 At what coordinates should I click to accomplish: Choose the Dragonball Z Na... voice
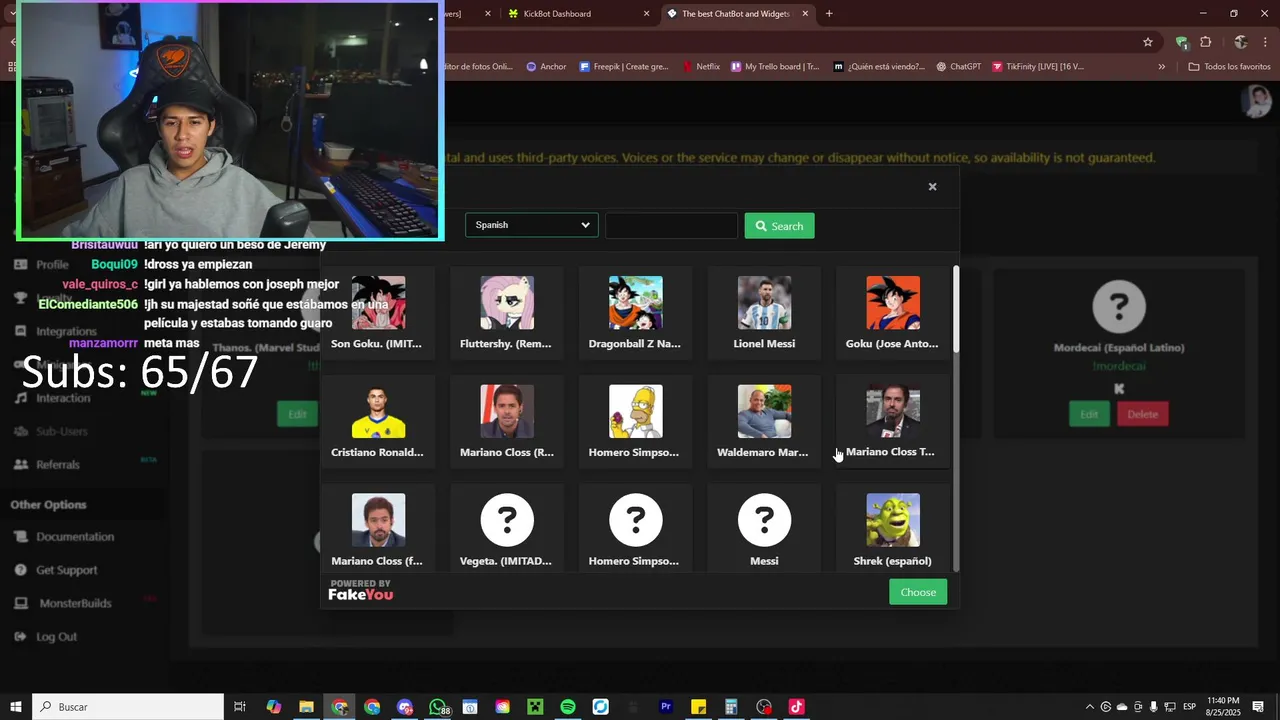point(635,313)
